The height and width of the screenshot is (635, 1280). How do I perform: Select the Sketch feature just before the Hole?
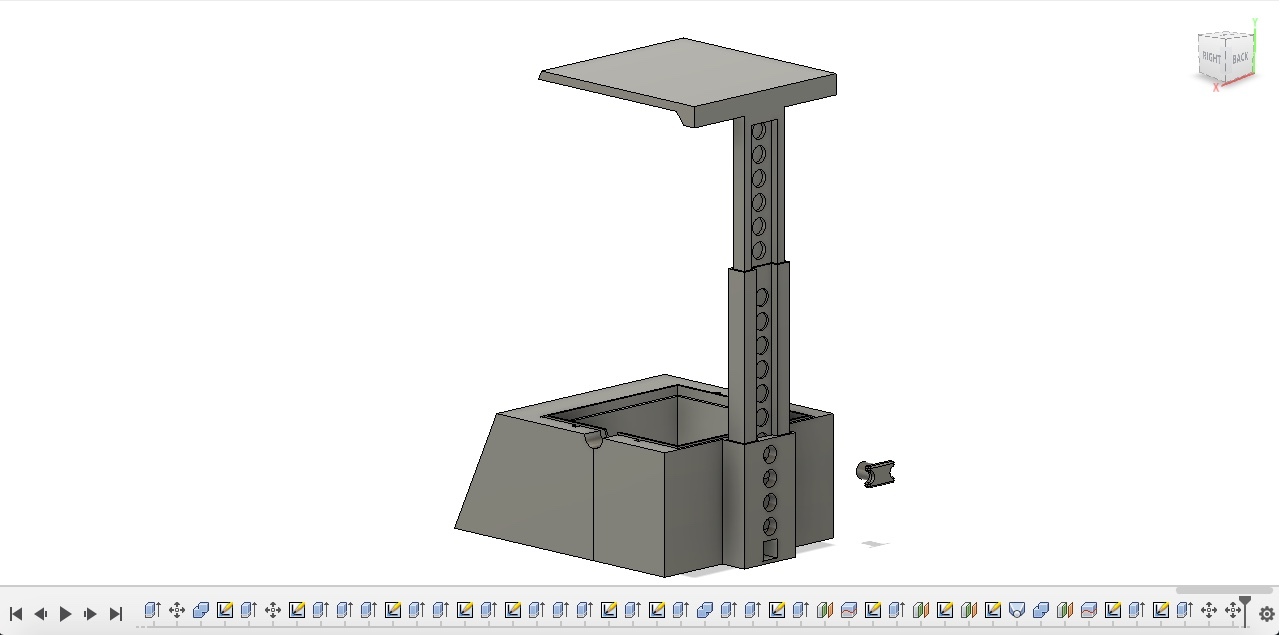click(x=993, y=610)
